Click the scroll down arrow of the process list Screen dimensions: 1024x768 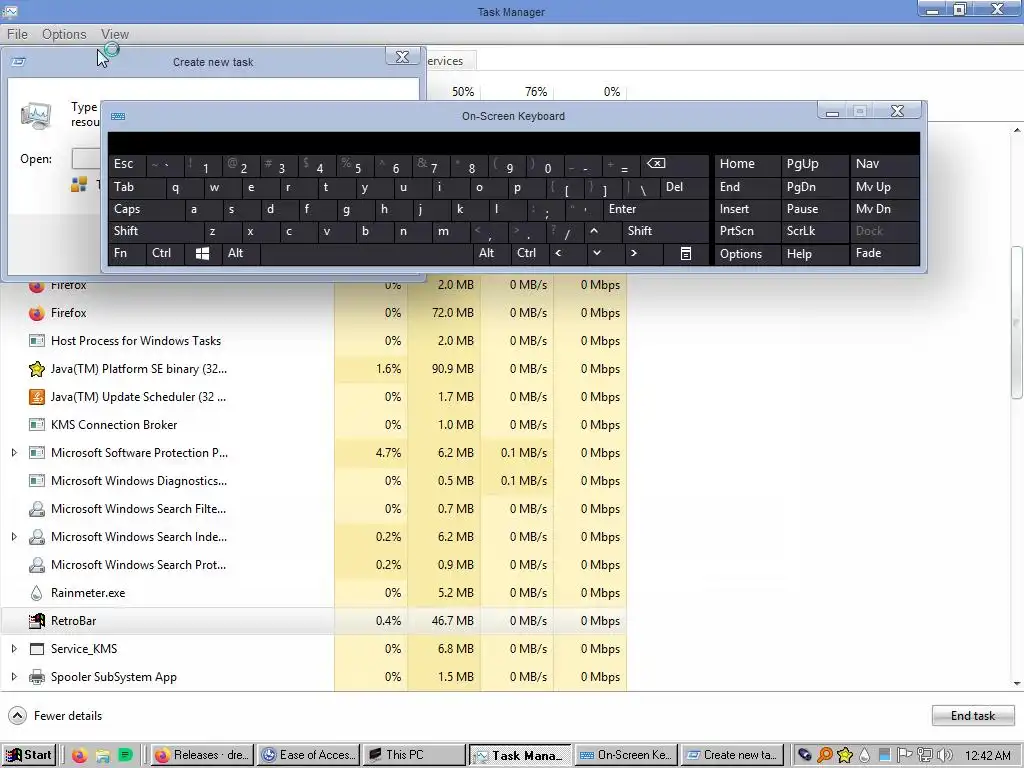click(x=1017, y=684)
